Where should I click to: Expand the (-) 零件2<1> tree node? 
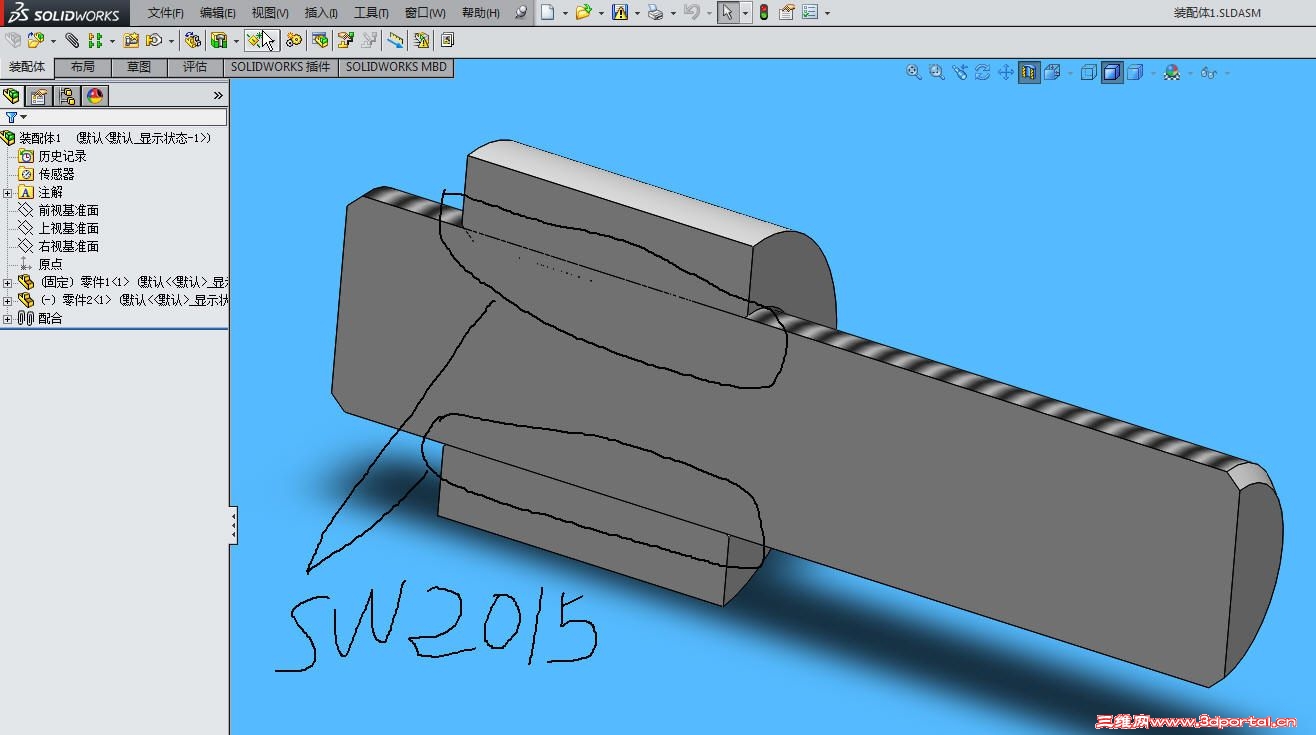click(8, 300)
